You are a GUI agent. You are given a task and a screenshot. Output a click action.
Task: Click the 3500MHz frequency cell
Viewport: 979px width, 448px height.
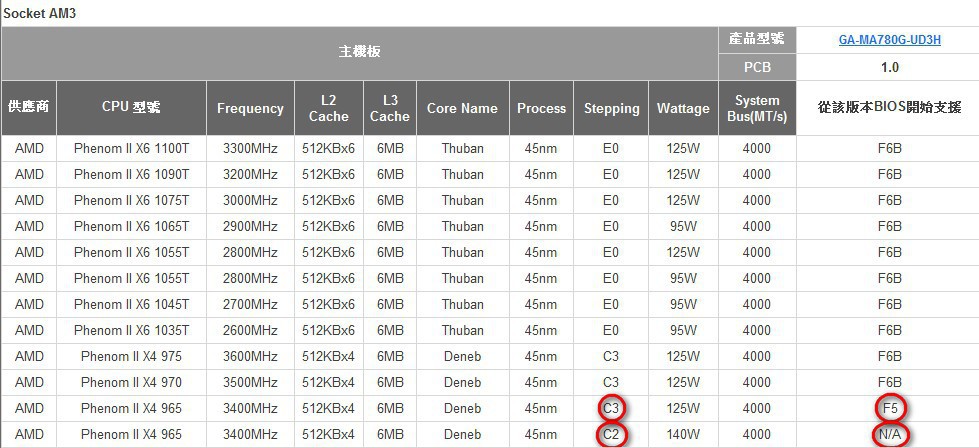(250, 382)
